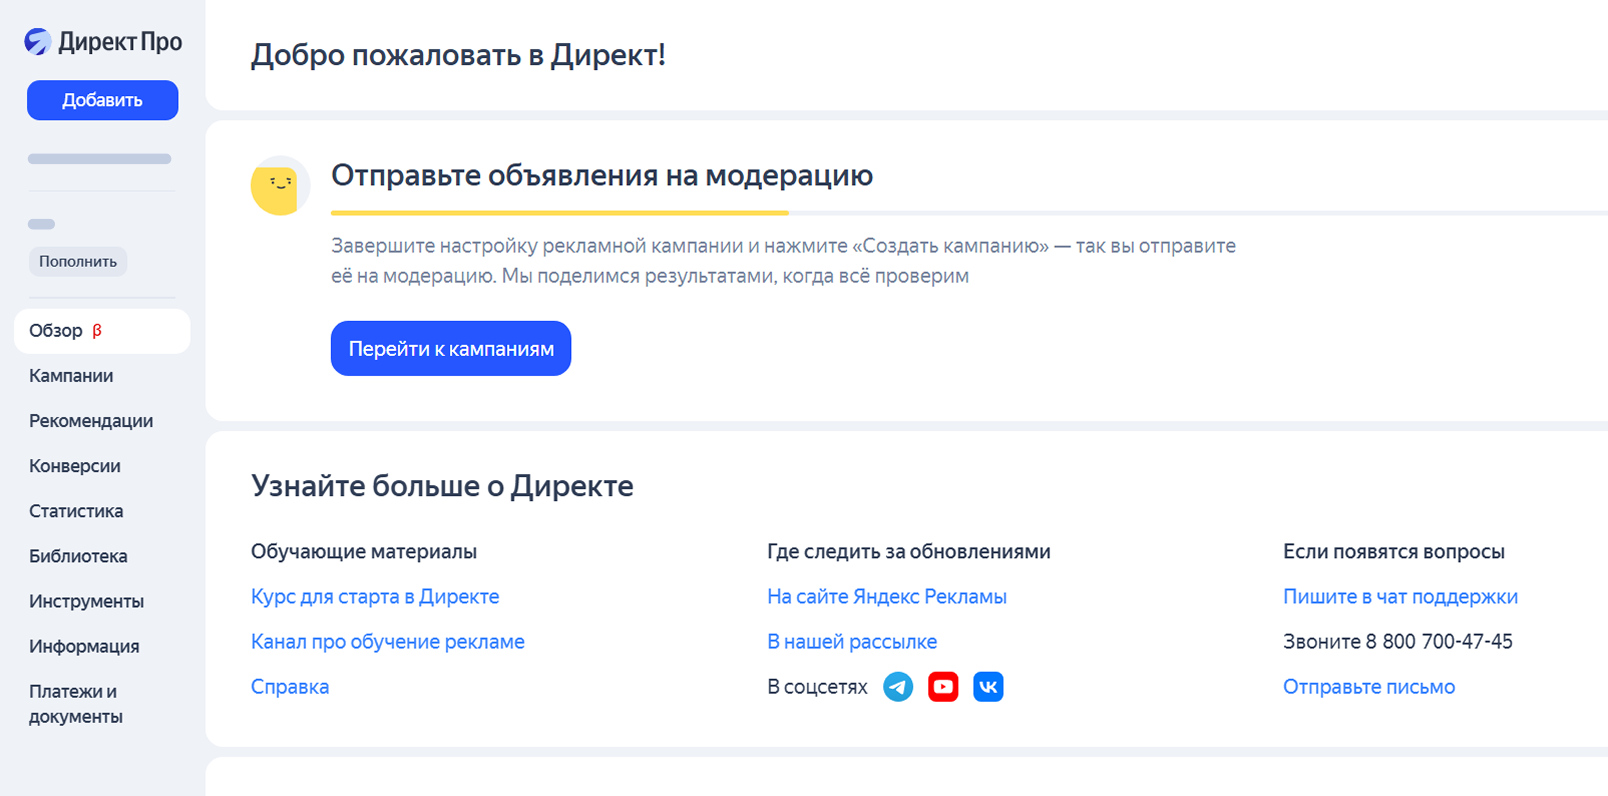This screenshot has width=1608, height=796.
Task: Click the blue Добавить button
Action: (x=103, y=100)
